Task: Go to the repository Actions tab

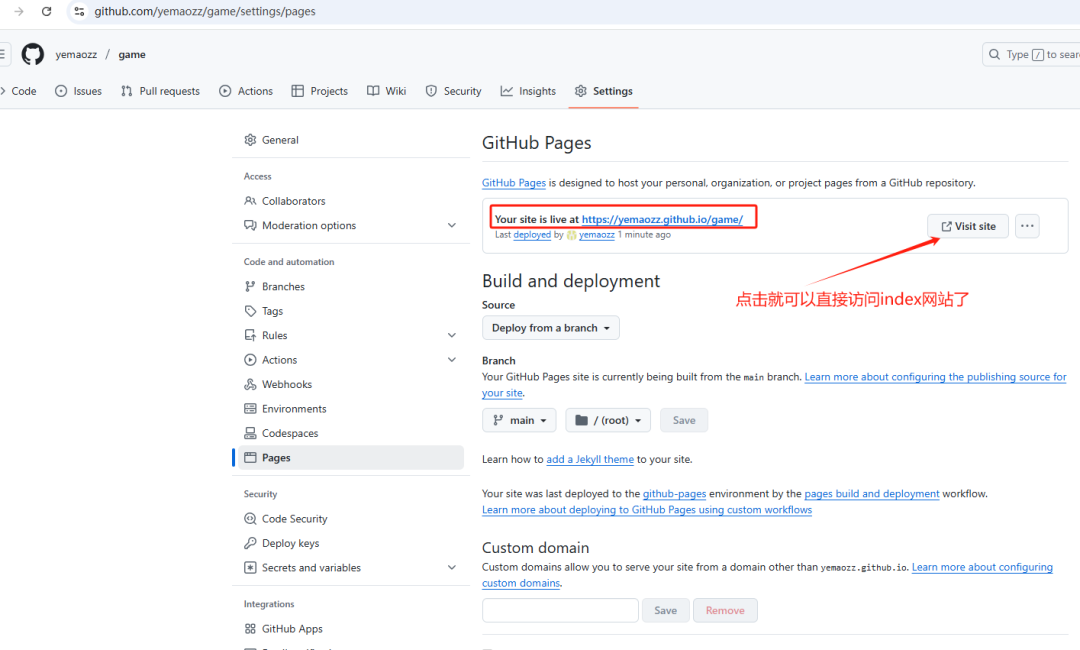Action: coord(246,91)
